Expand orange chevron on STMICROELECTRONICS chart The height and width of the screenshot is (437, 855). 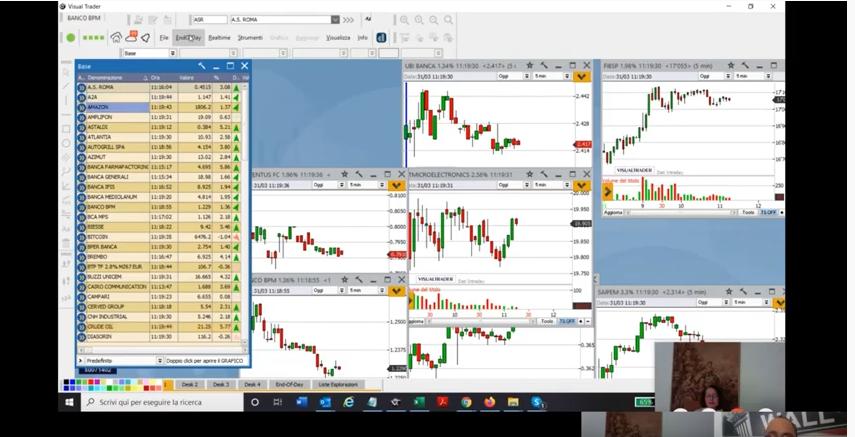[581, 185]
